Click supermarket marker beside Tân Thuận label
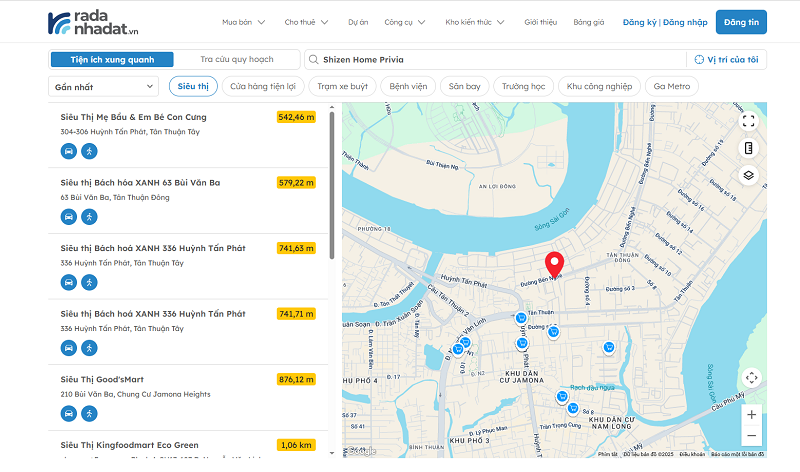The image size is (800, 472). tap(521, 318)
